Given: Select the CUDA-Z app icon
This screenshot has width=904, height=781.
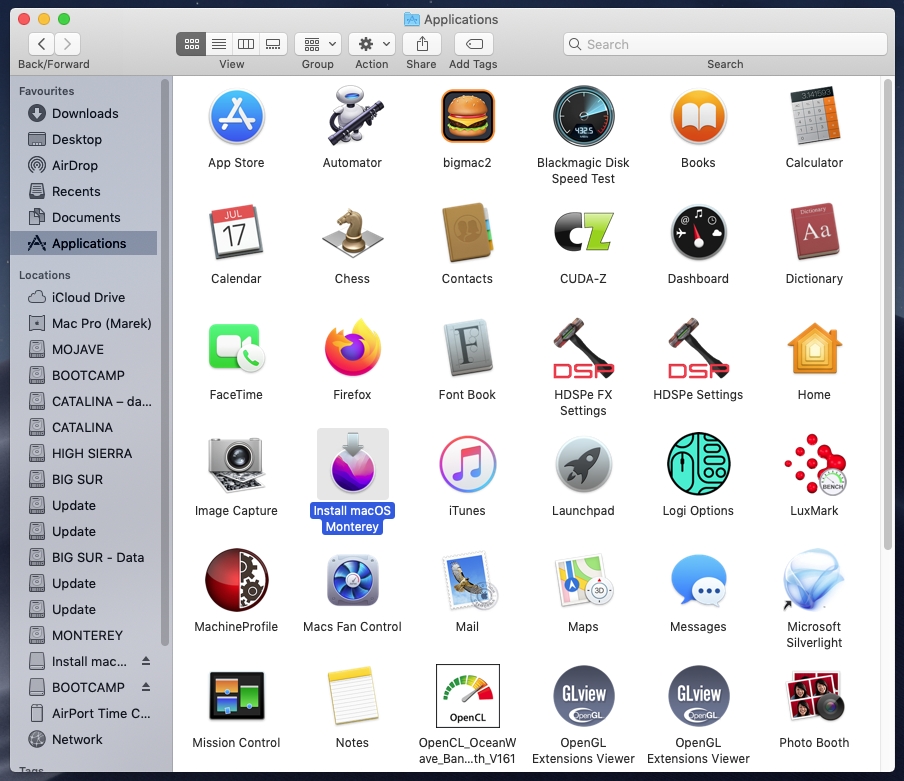Looking at the screenshot, I should [x=583, y=232].
